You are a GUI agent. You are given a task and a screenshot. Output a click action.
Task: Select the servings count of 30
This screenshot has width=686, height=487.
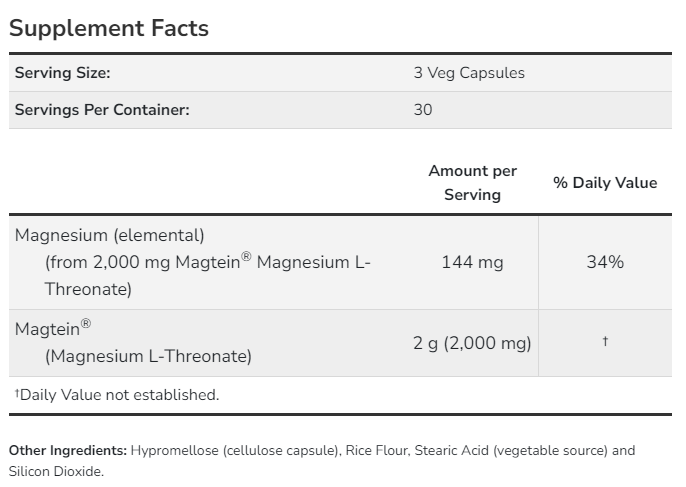[423, 110]
